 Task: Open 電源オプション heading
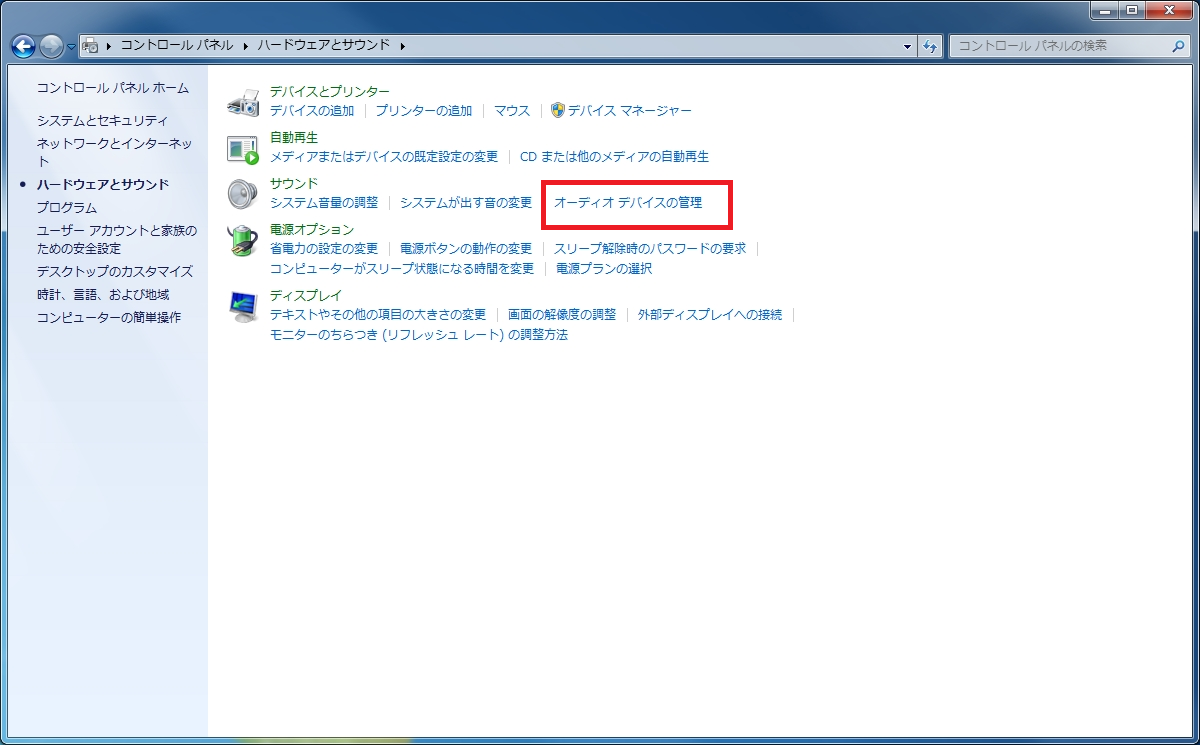[x=312, y=229]
